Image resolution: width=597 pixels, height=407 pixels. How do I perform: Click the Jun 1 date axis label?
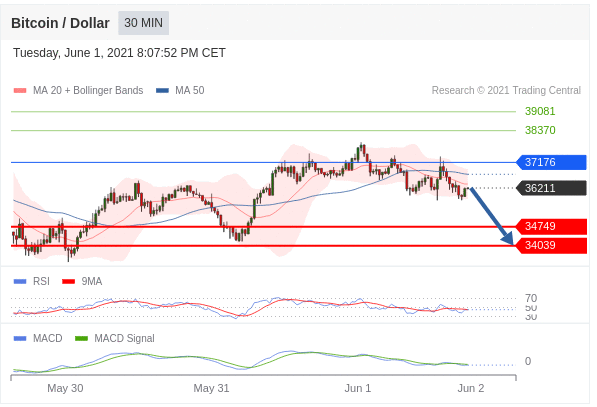(x=358, y=388)
